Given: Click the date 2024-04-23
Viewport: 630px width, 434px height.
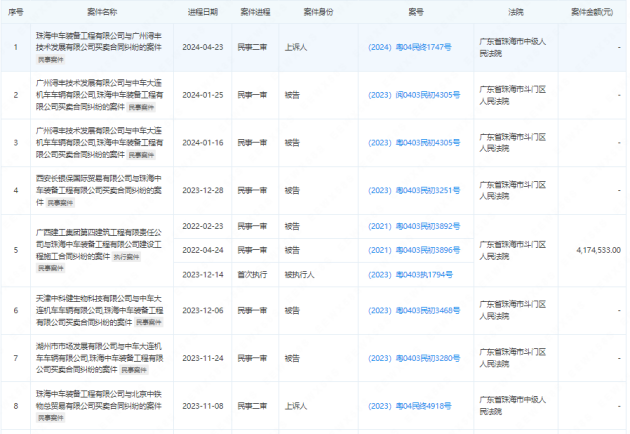Looking at the screenshot, I should click(x=202, y=47).
